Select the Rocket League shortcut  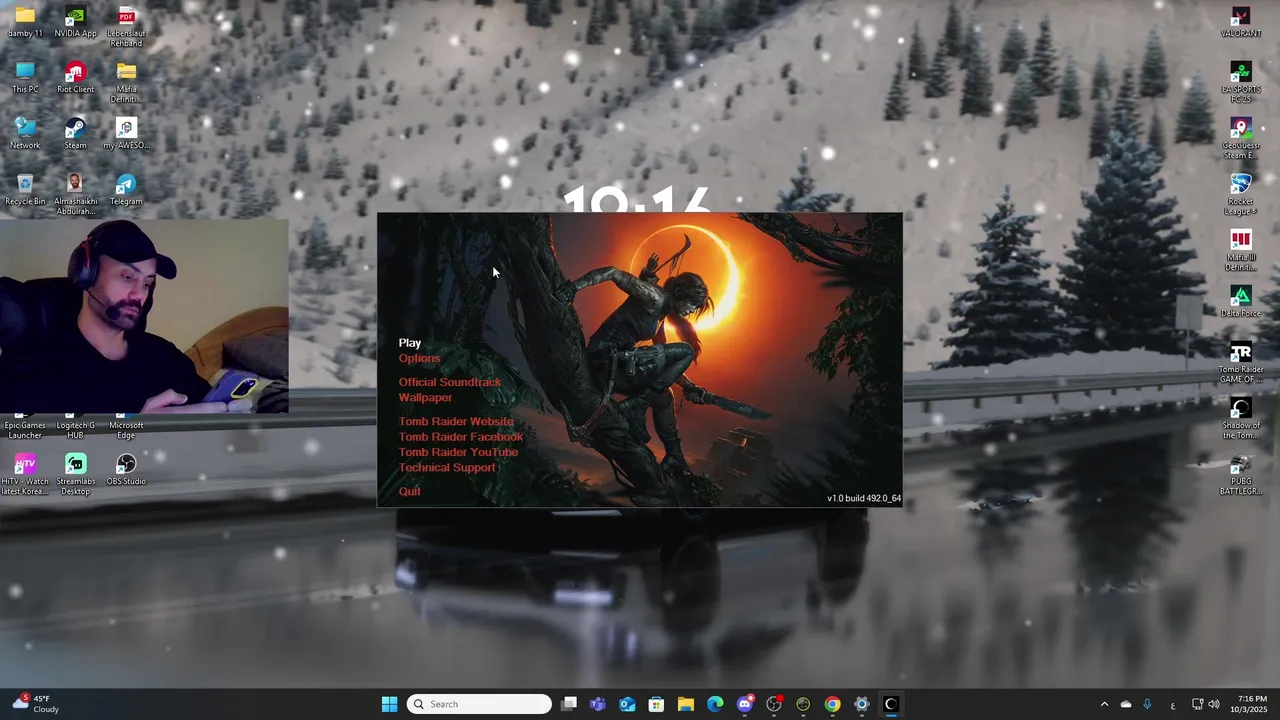coord(1241,195)
